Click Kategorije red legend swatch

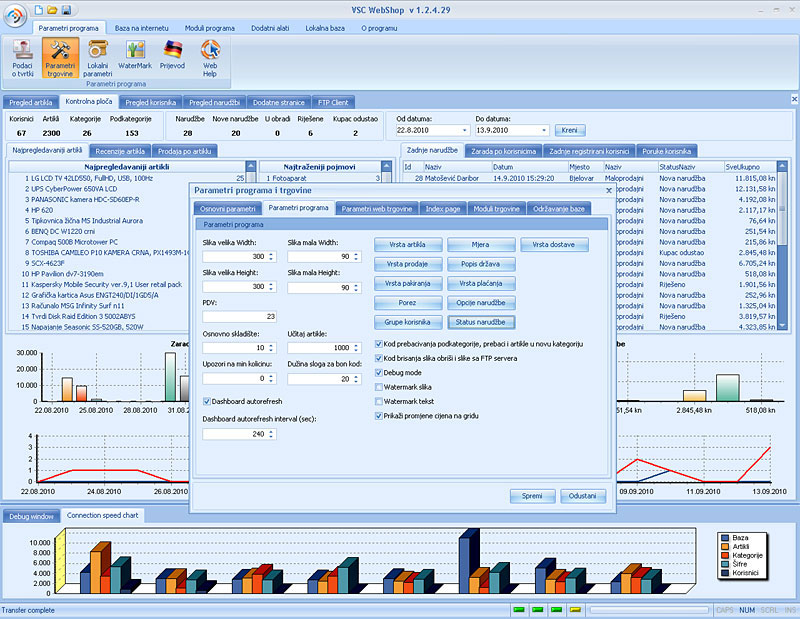pos(725,555)
